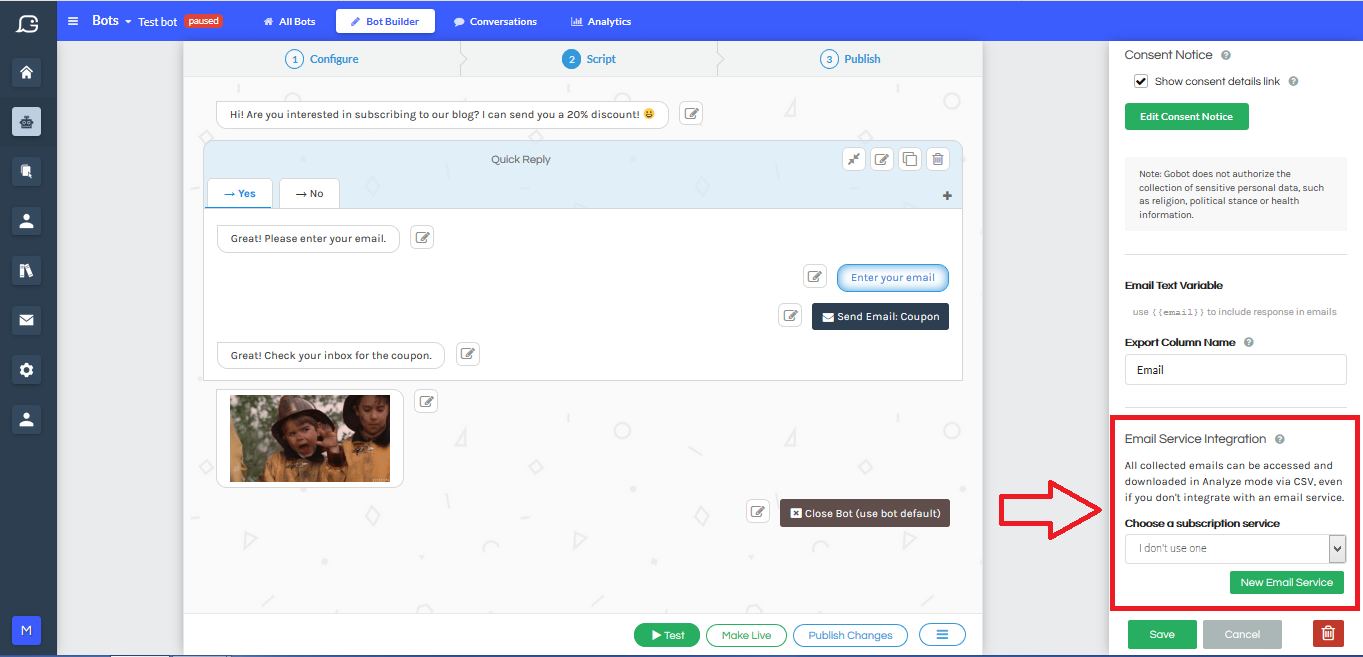This screenshot has height=657, width=1363.
Task: Click 'Great! Check your inbox for the coupon.' bubble
Action: click(331, 355)
